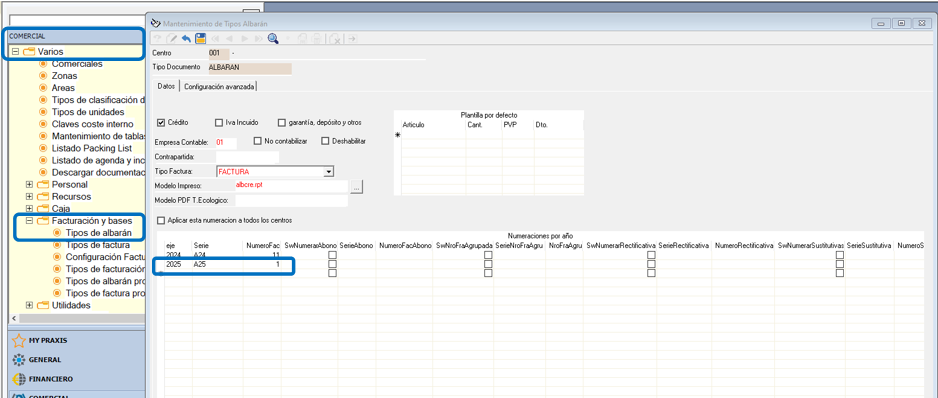Screen dimensions: 938x398
Task: Expand the Recursos folder node
Action: 29,196
